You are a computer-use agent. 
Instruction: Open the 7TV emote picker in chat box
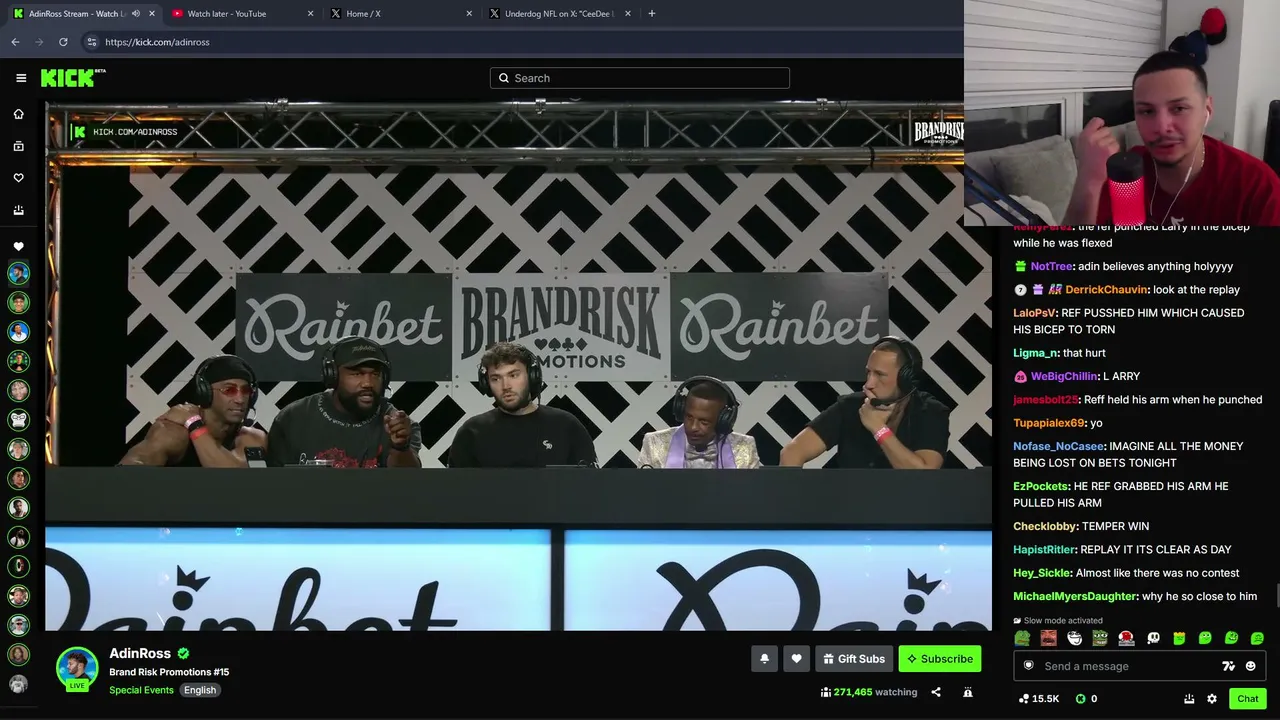point(1229,666)
